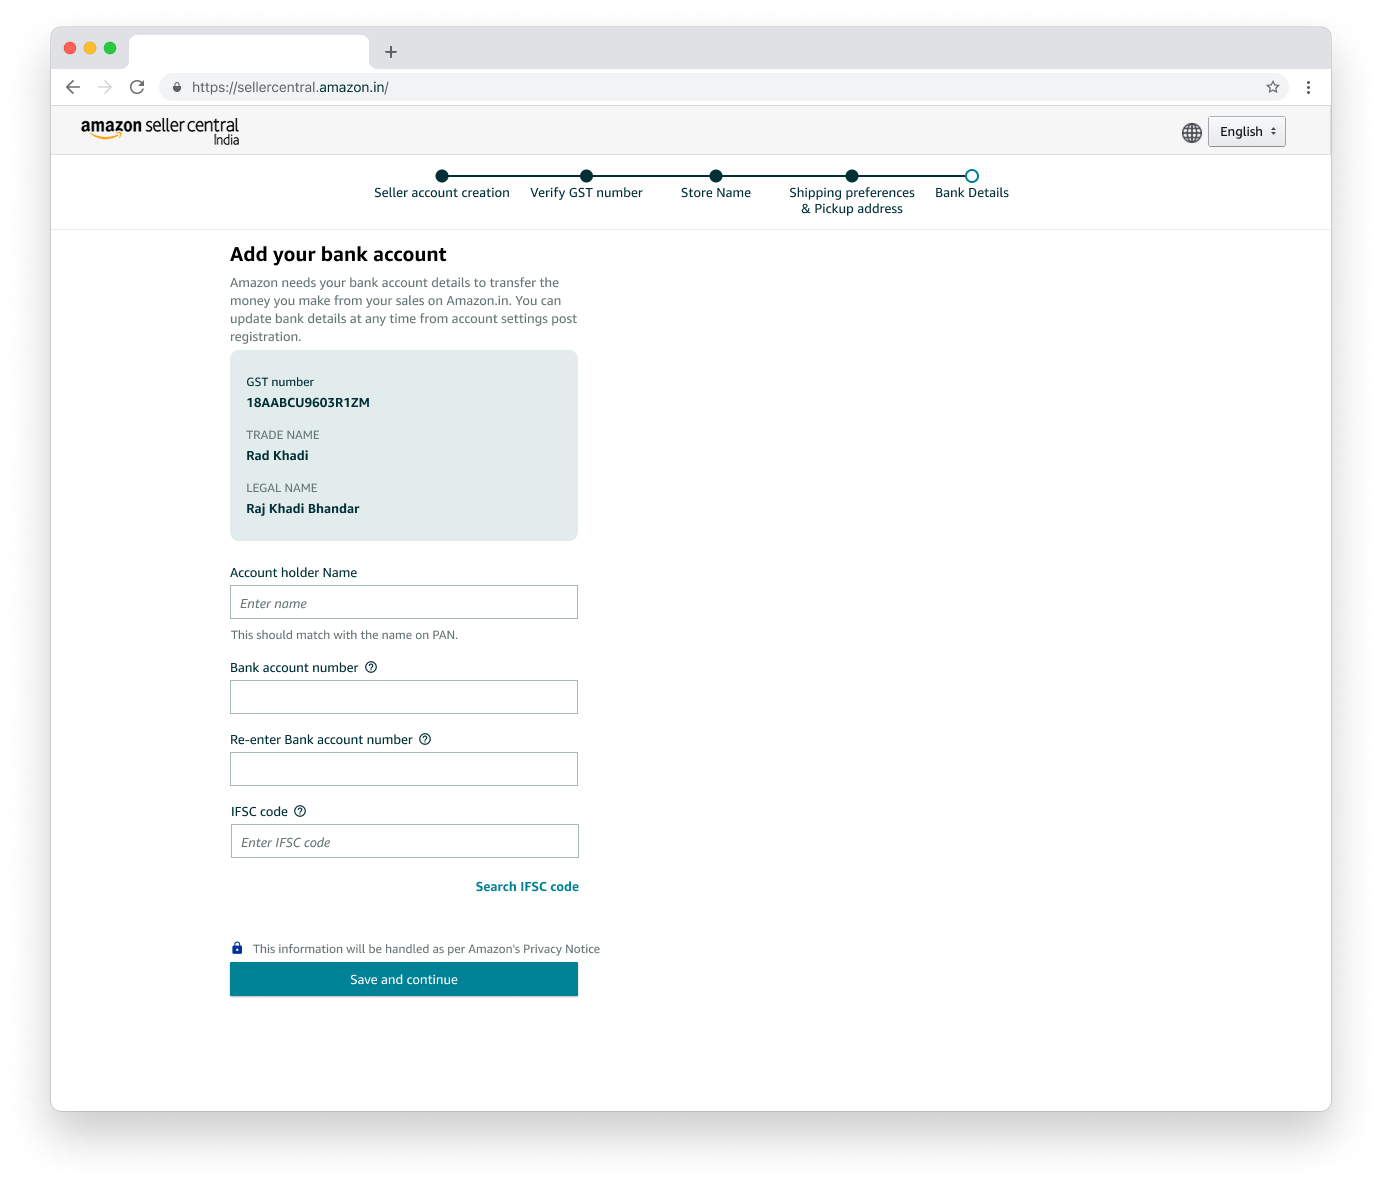Image resolution: width=1382 pixels, height=1186 pixels.
Task: Open the Search IFSC code link
Action: click(x=527, y=886)
